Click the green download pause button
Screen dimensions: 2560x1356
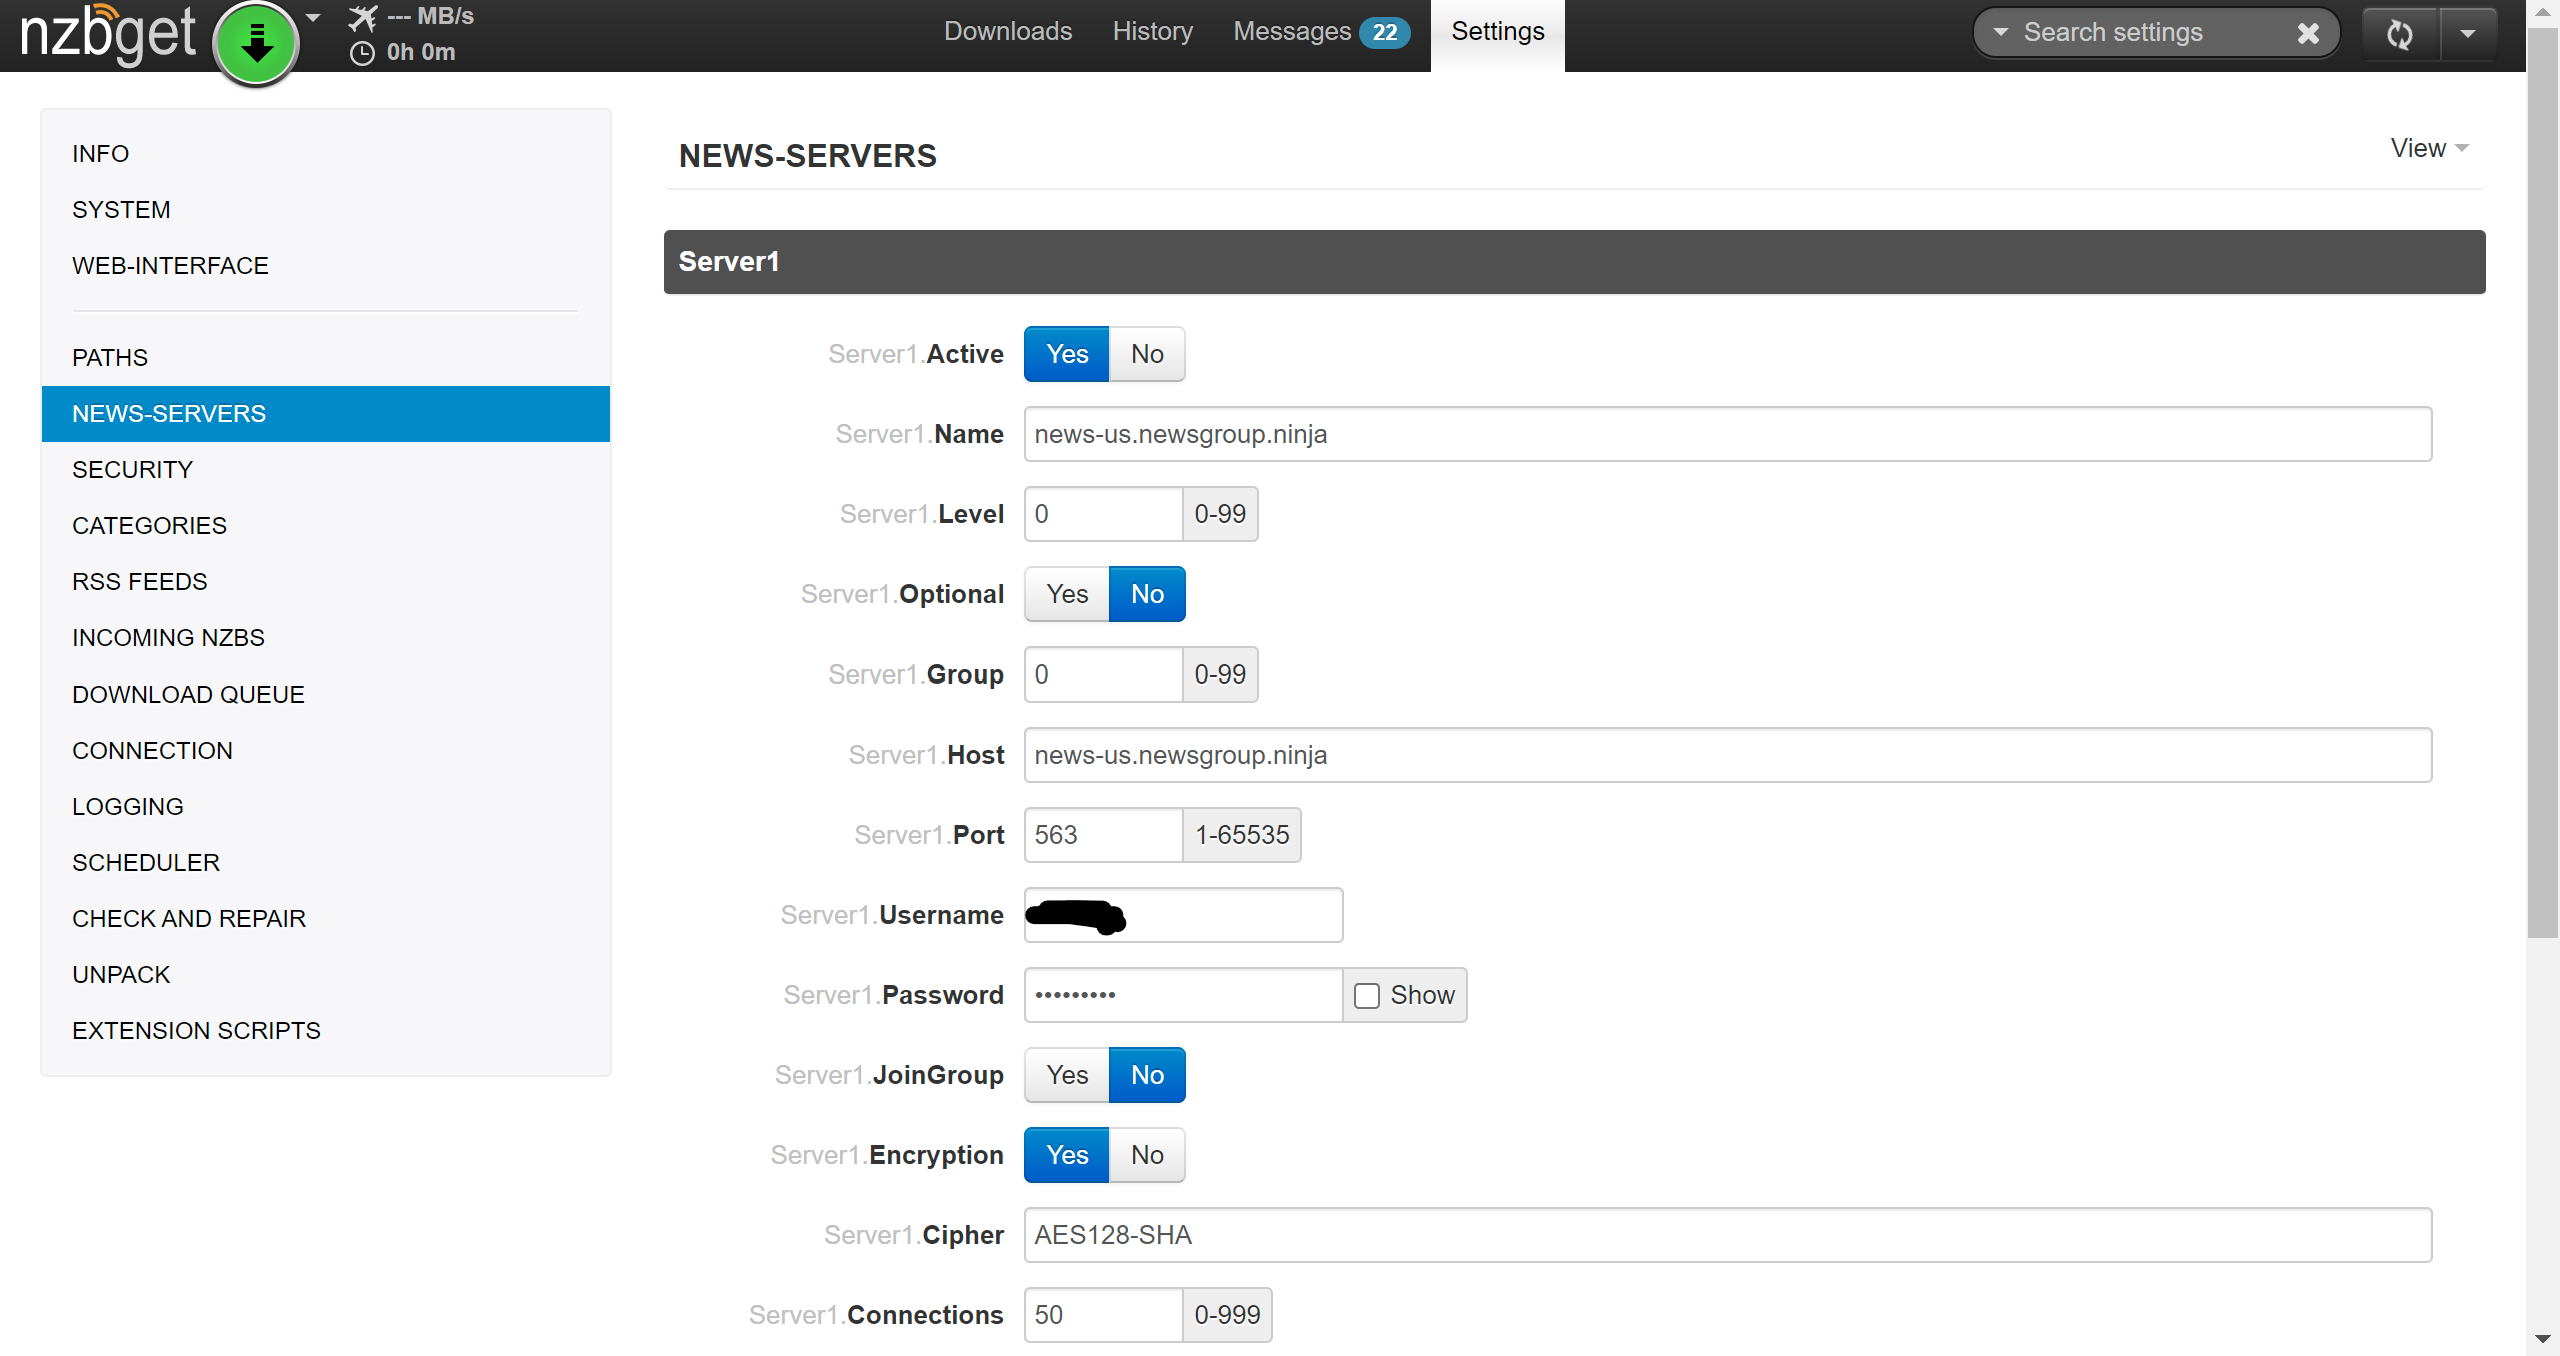tap(256, 42)
